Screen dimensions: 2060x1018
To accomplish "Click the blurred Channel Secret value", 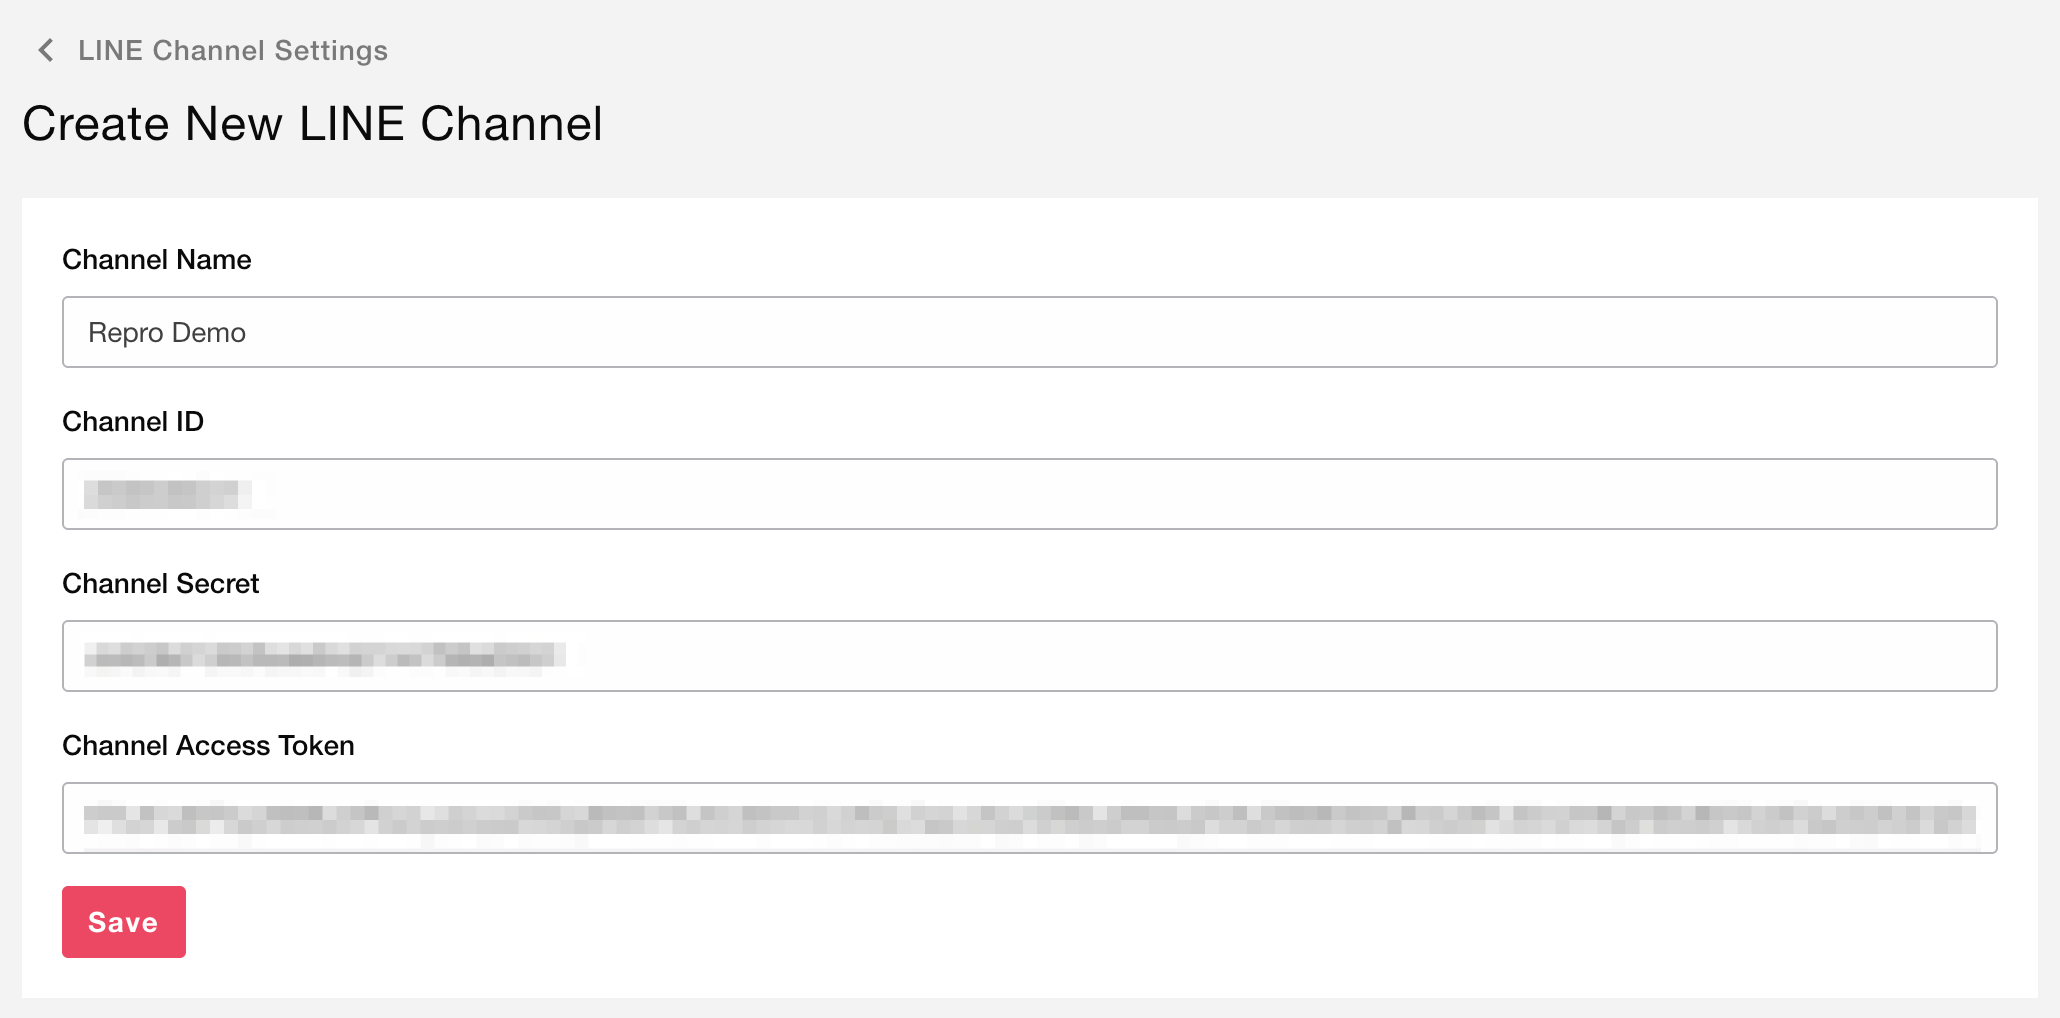I will pos(324,656).
